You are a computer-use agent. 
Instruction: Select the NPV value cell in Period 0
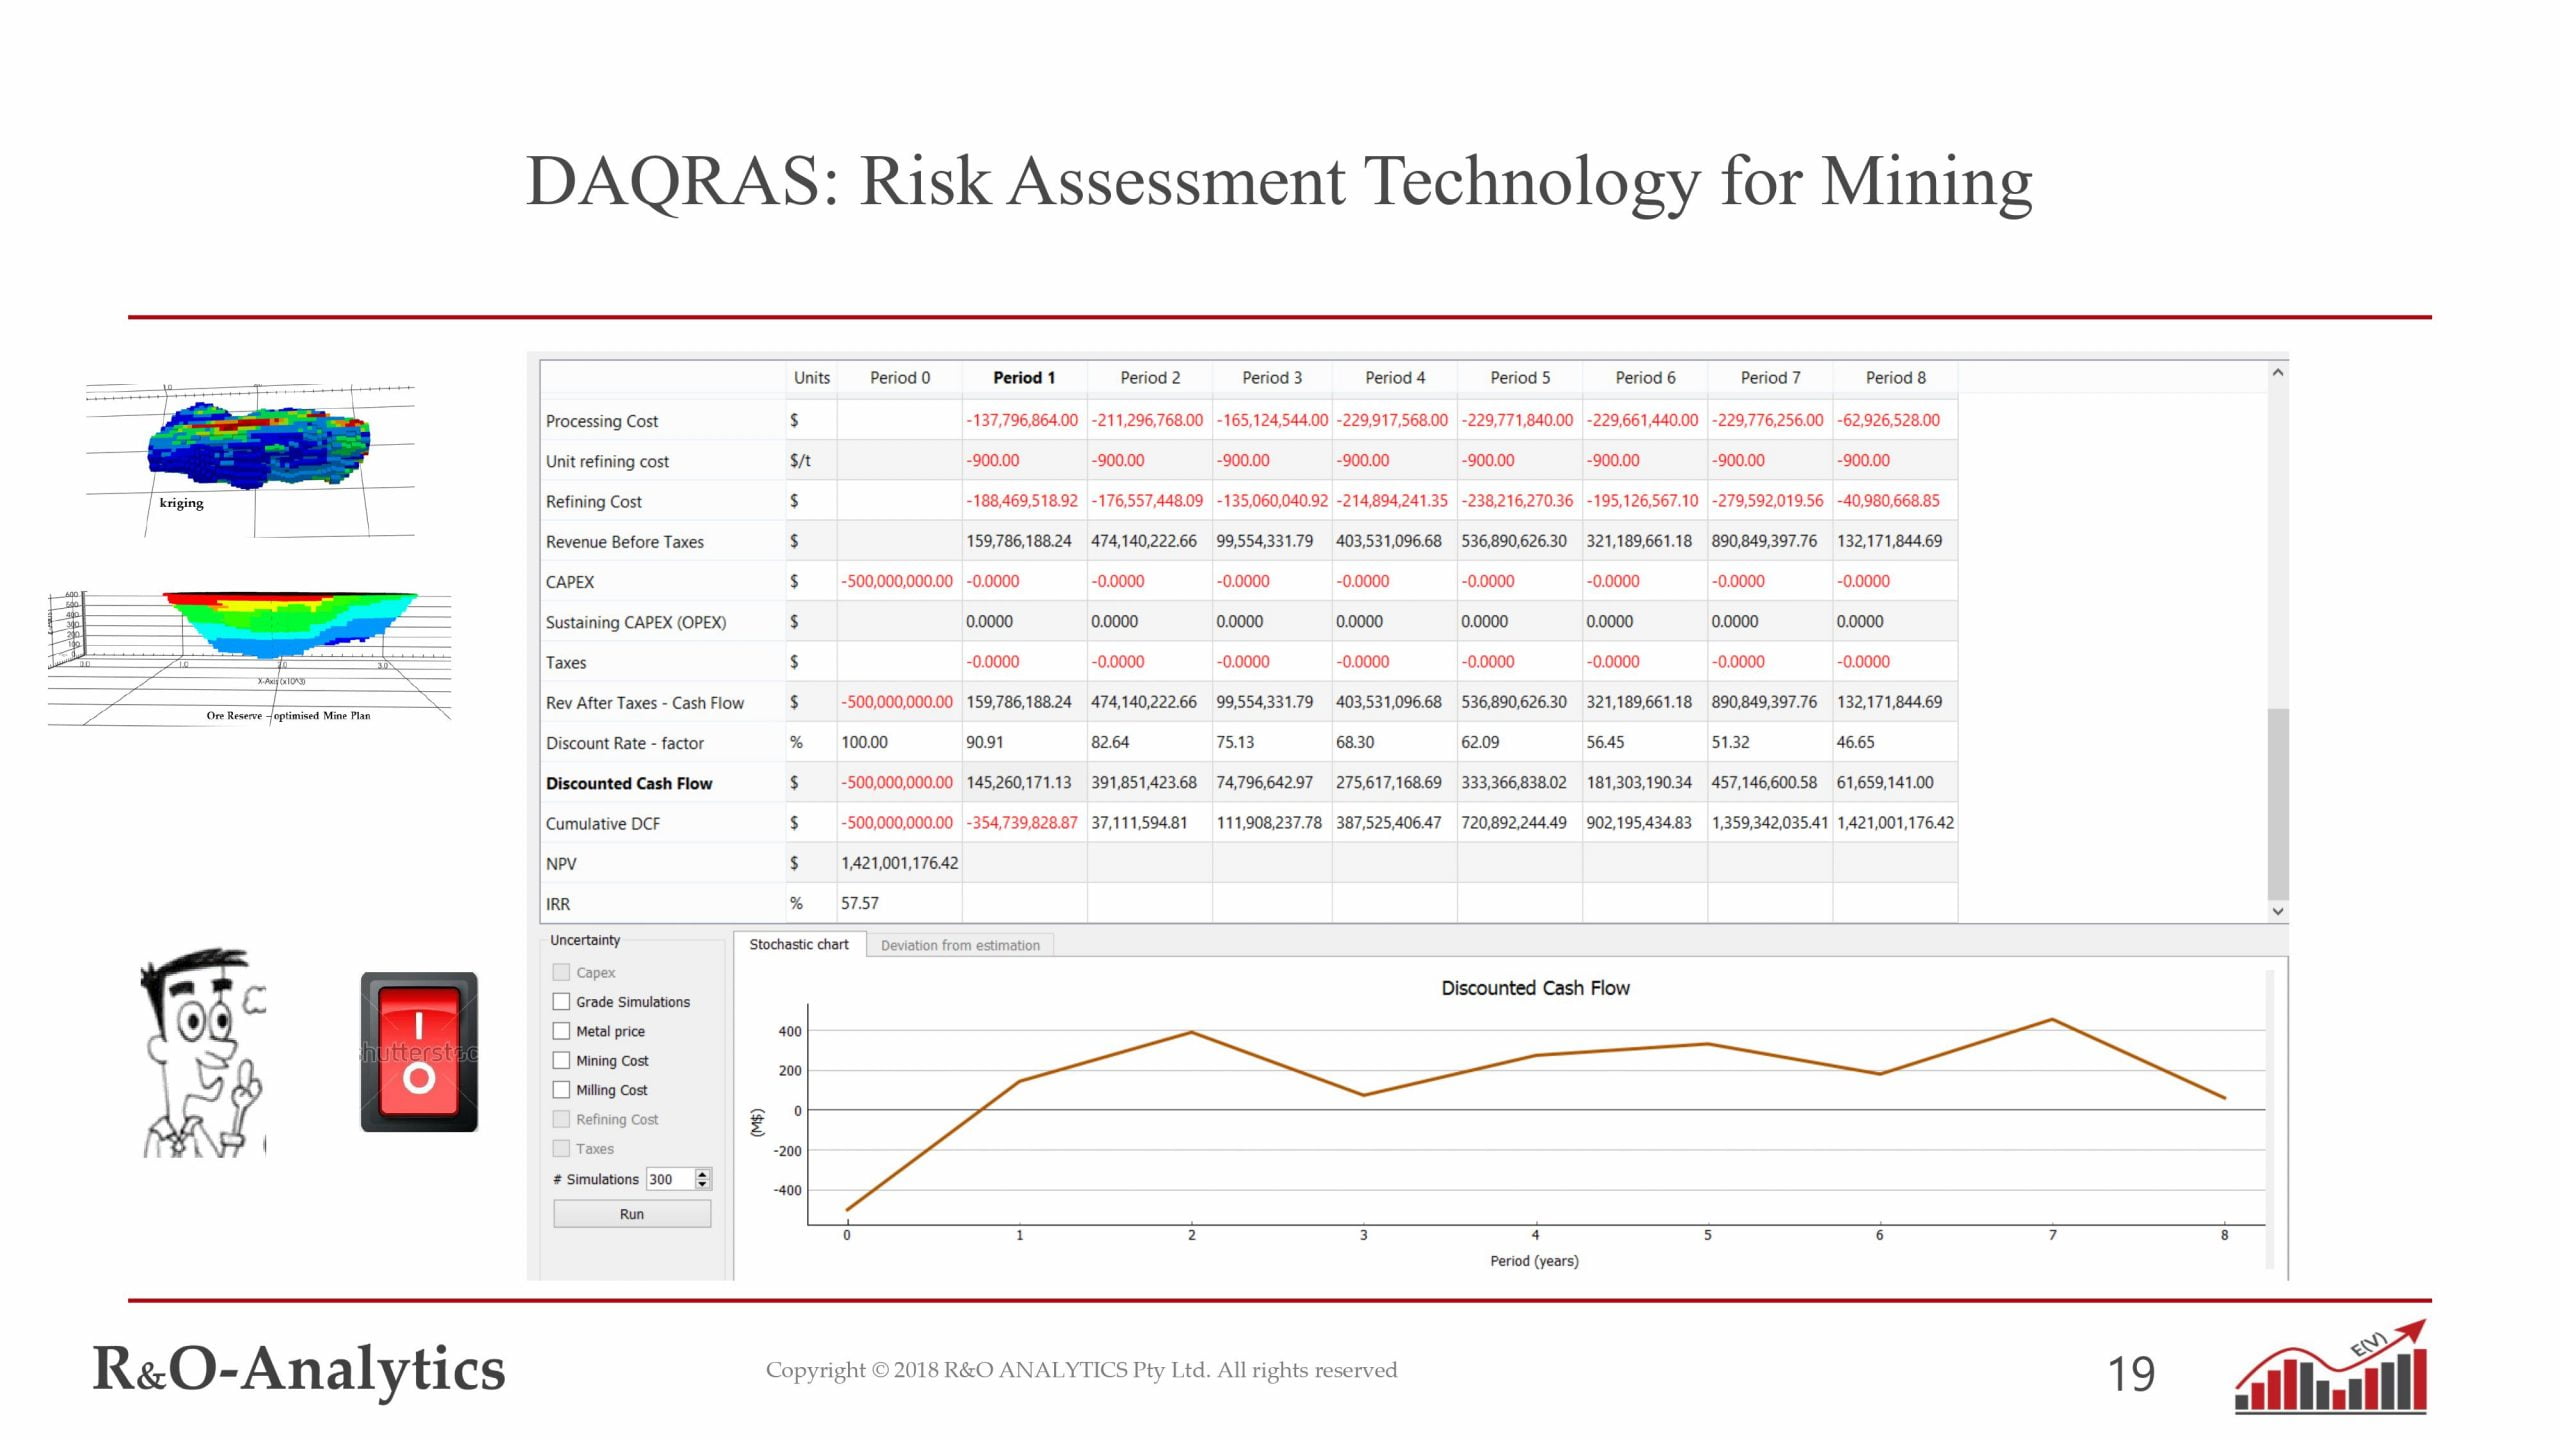899,863
